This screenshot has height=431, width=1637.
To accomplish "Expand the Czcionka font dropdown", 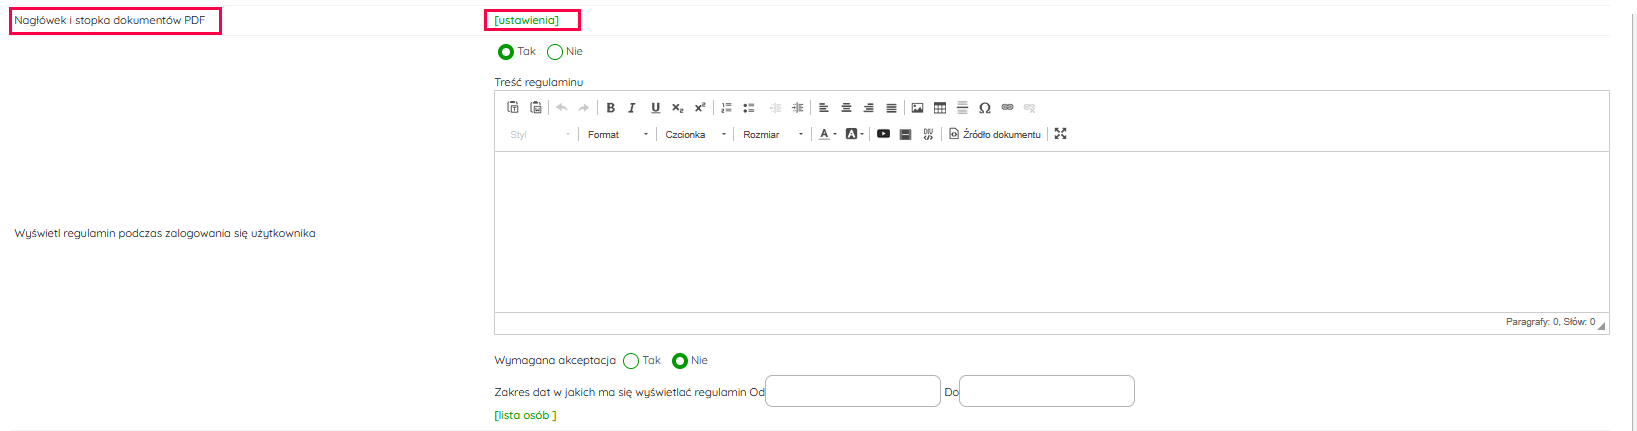I will click(695, 134).
